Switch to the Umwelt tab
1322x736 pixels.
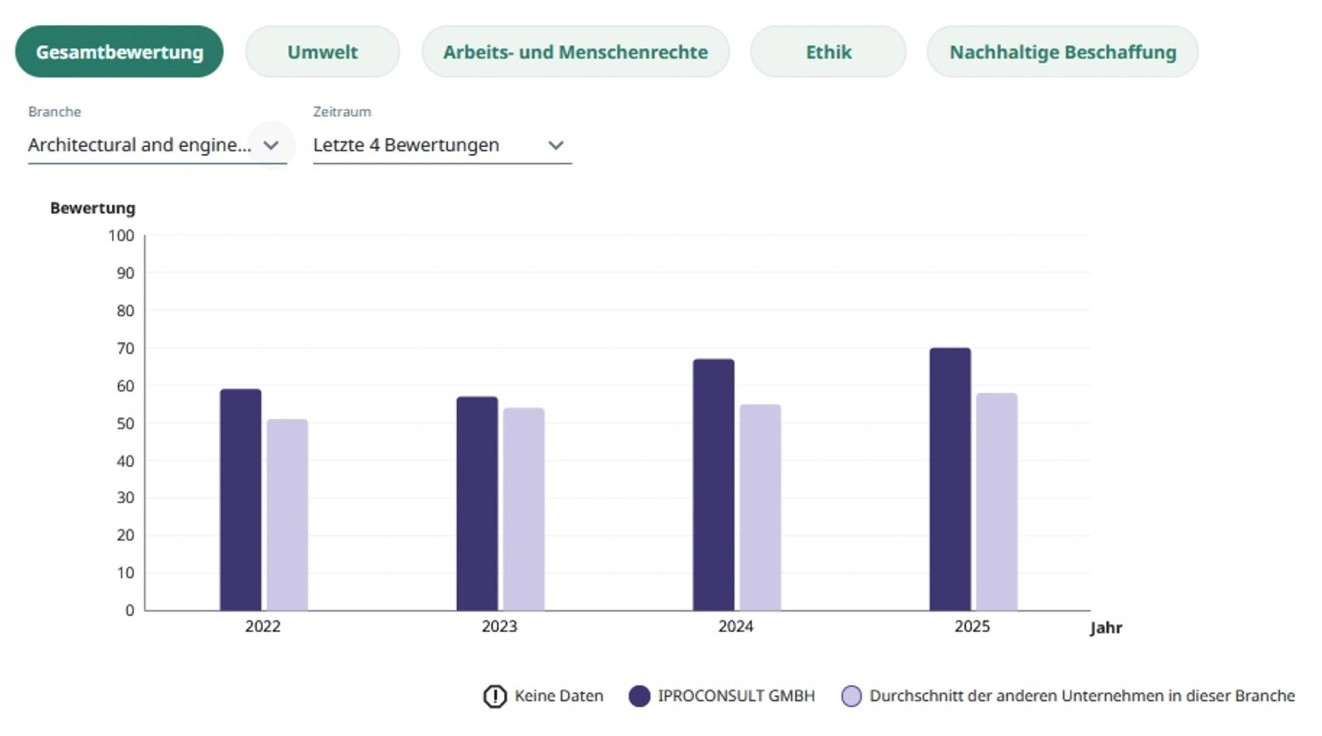322,51
